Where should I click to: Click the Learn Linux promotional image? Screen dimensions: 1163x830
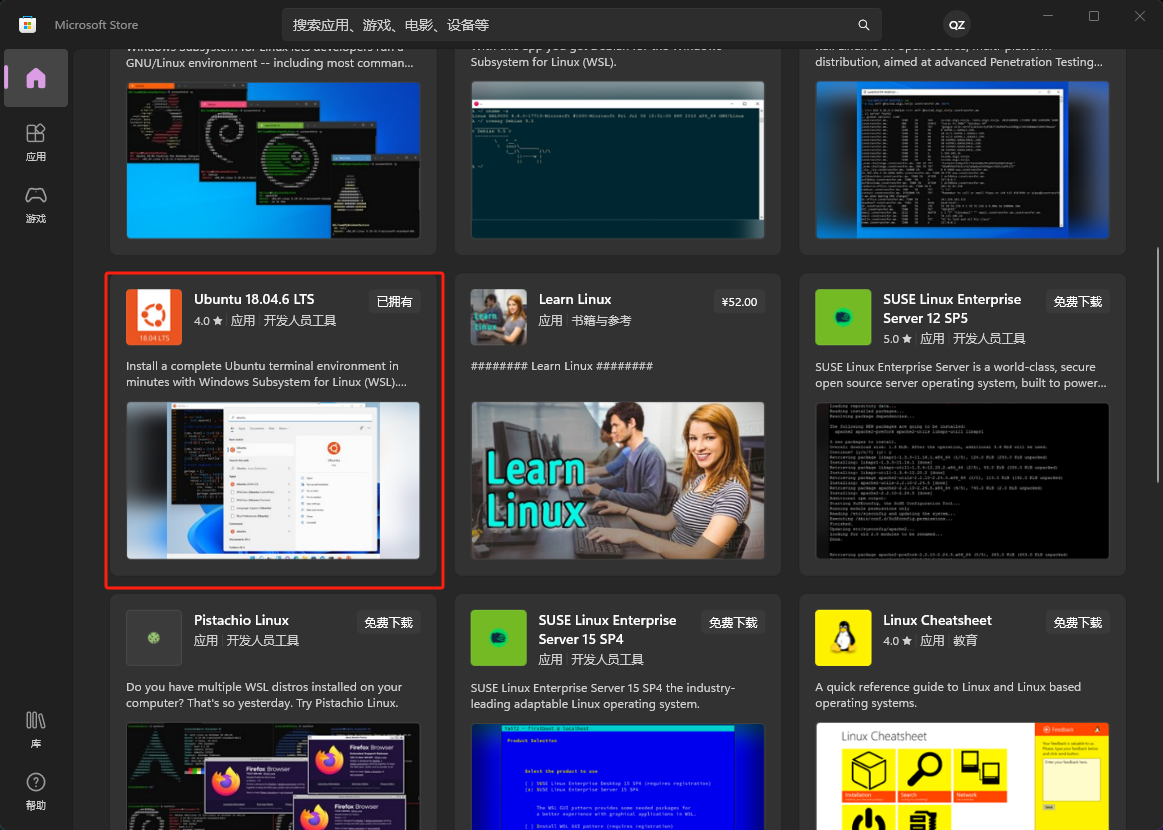click(618, 481)
